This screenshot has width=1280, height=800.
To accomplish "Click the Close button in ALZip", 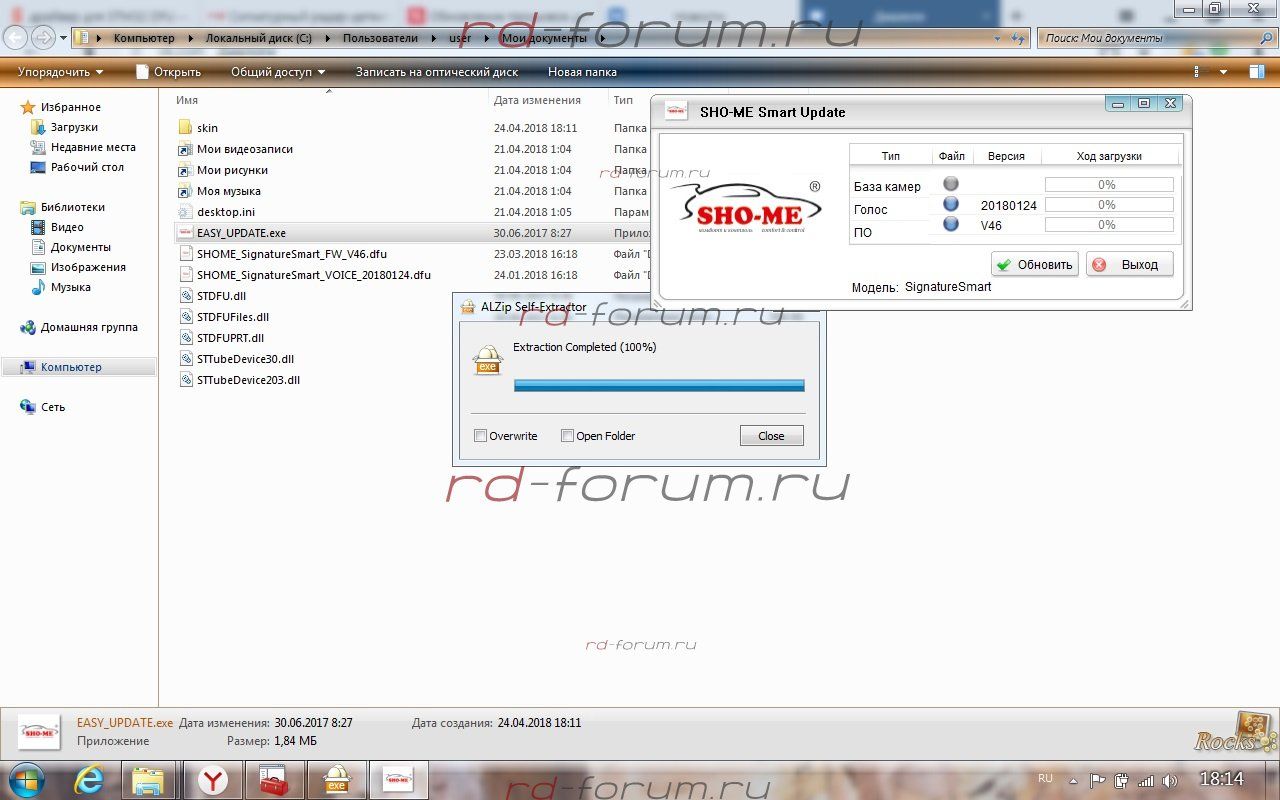I will point(771,436).
